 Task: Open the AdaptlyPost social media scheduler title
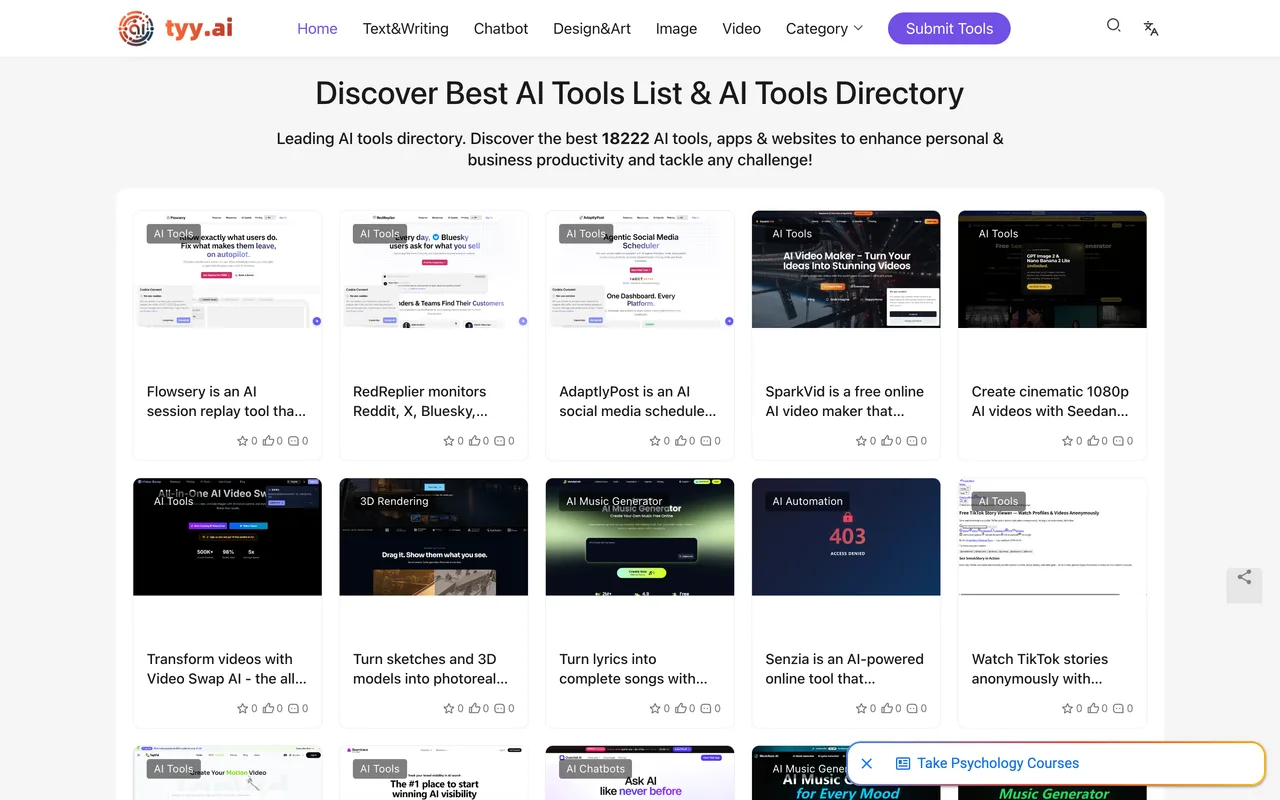click(x=639, y=401)
